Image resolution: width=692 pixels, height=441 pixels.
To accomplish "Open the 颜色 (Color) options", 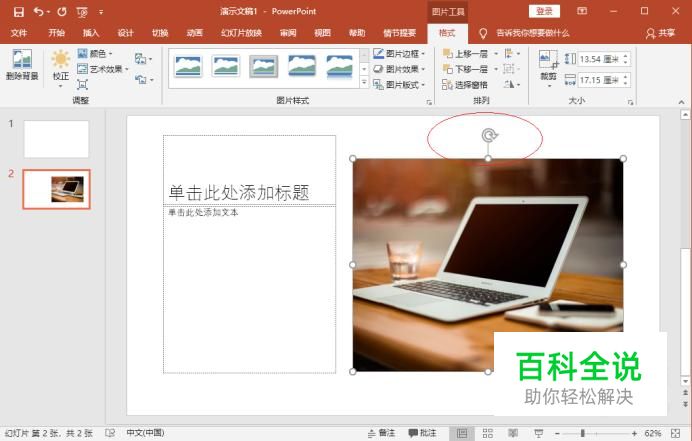I will 95,53.
